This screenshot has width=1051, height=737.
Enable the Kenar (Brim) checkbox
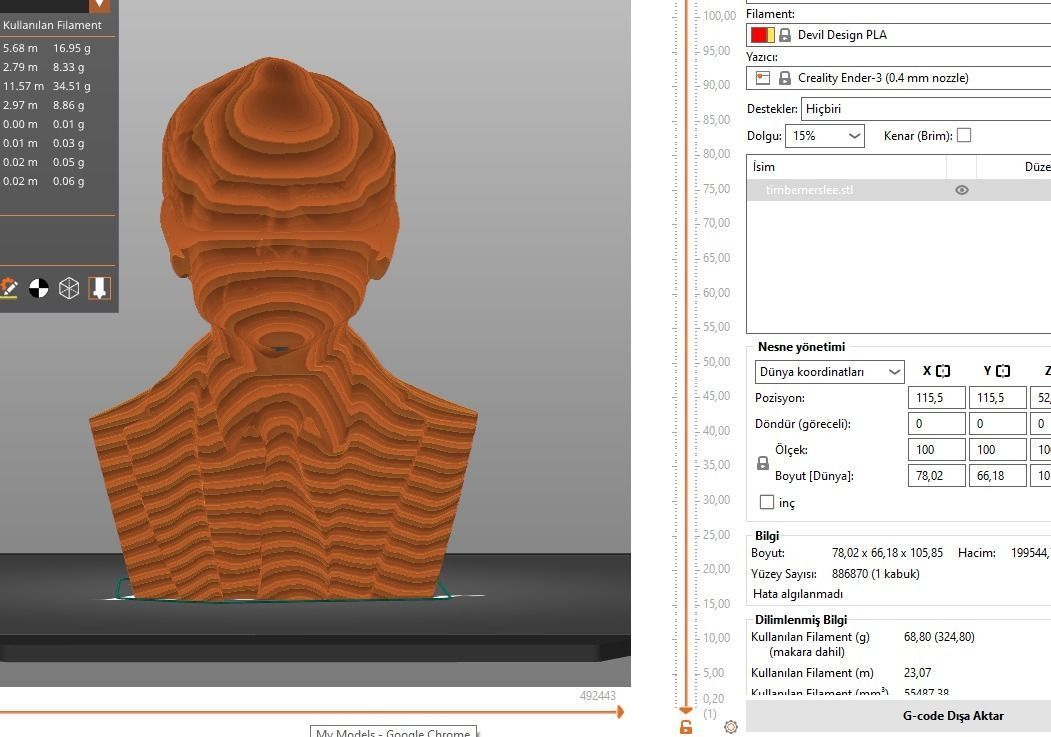[964, 135]
